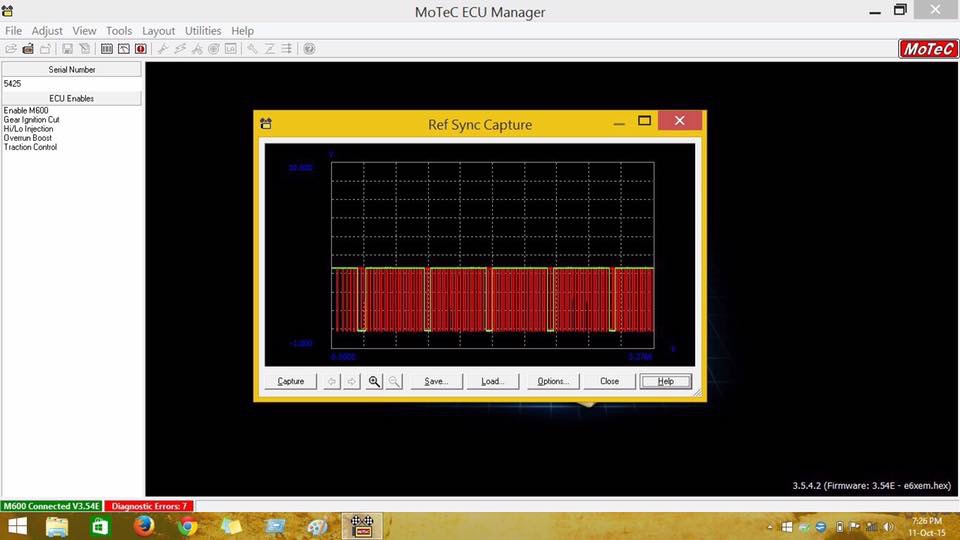960x540 pixels.
Task: Zoom out on the Ref Sync Capture graph
Action: tap(394, 381)
